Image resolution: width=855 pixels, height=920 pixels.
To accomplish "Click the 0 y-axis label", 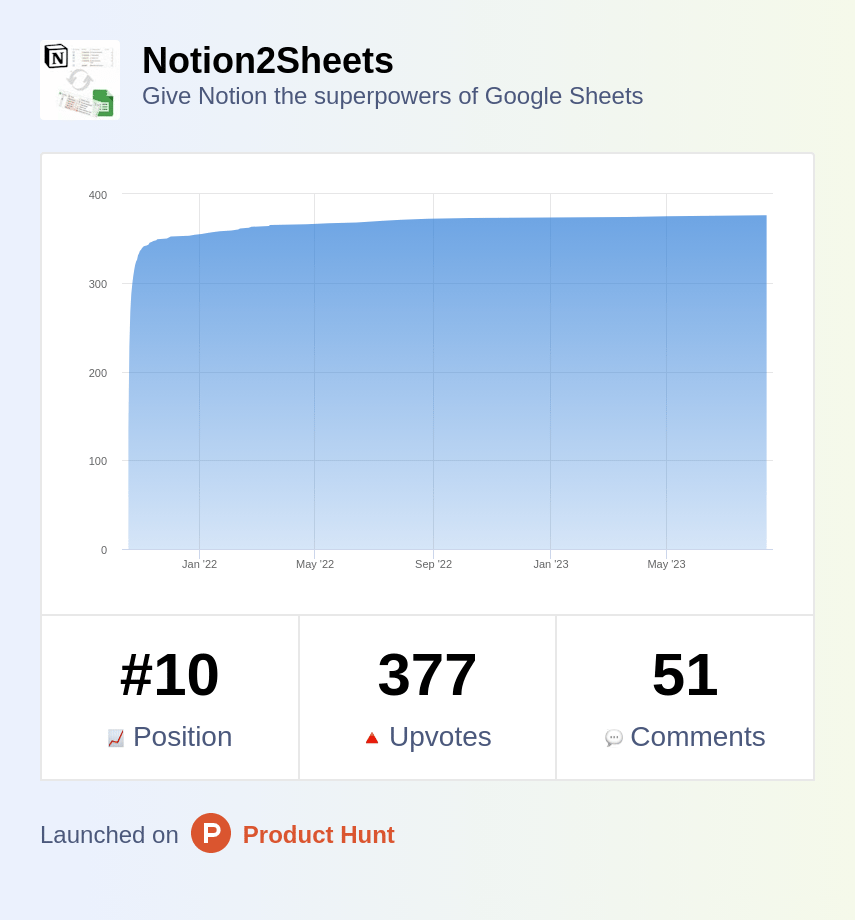I will coord(104,550).
